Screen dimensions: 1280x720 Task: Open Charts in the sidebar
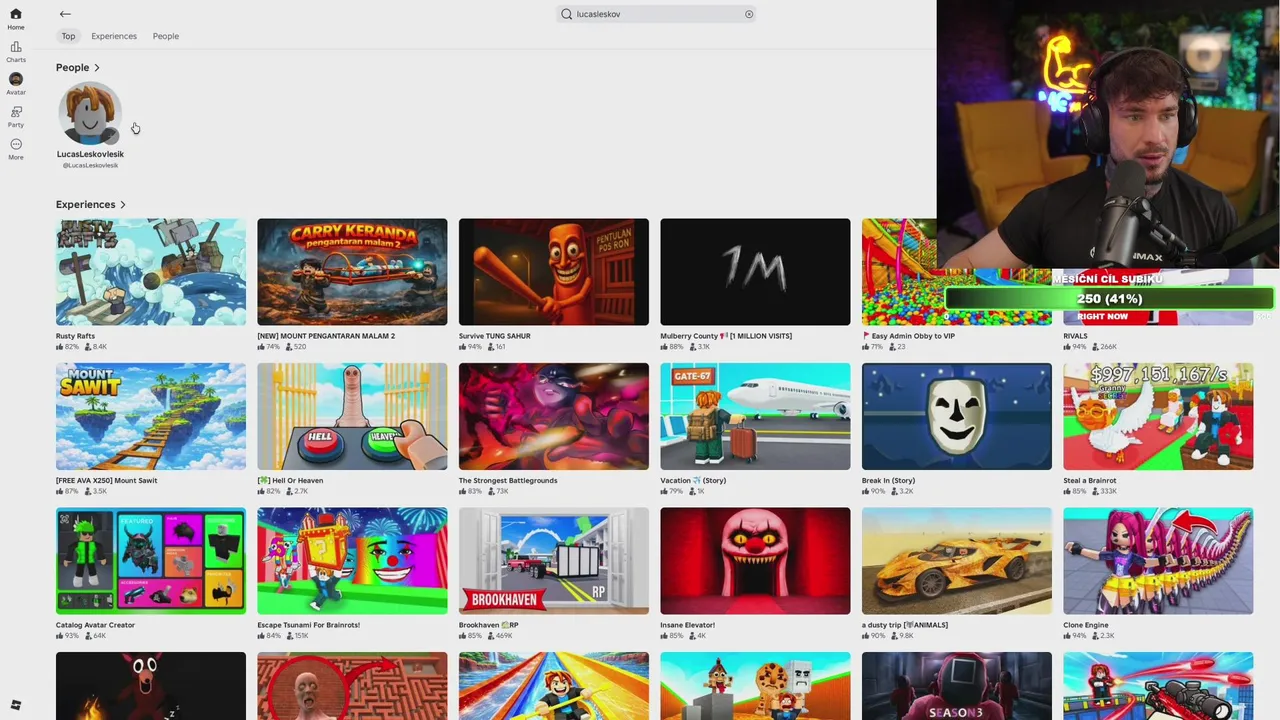coord(16,52)
